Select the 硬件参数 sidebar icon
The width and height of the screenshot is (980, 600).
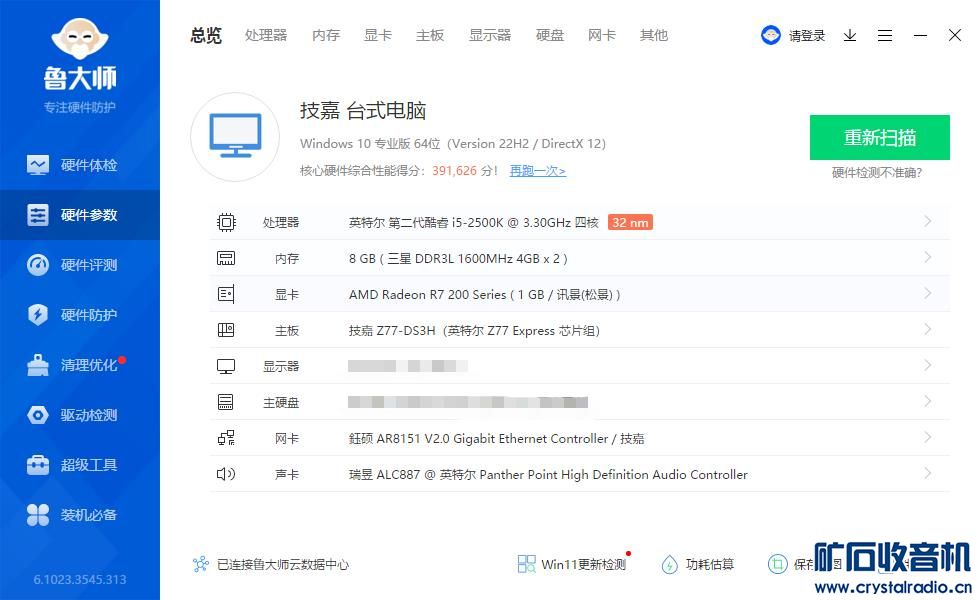(x=38, y=215)
